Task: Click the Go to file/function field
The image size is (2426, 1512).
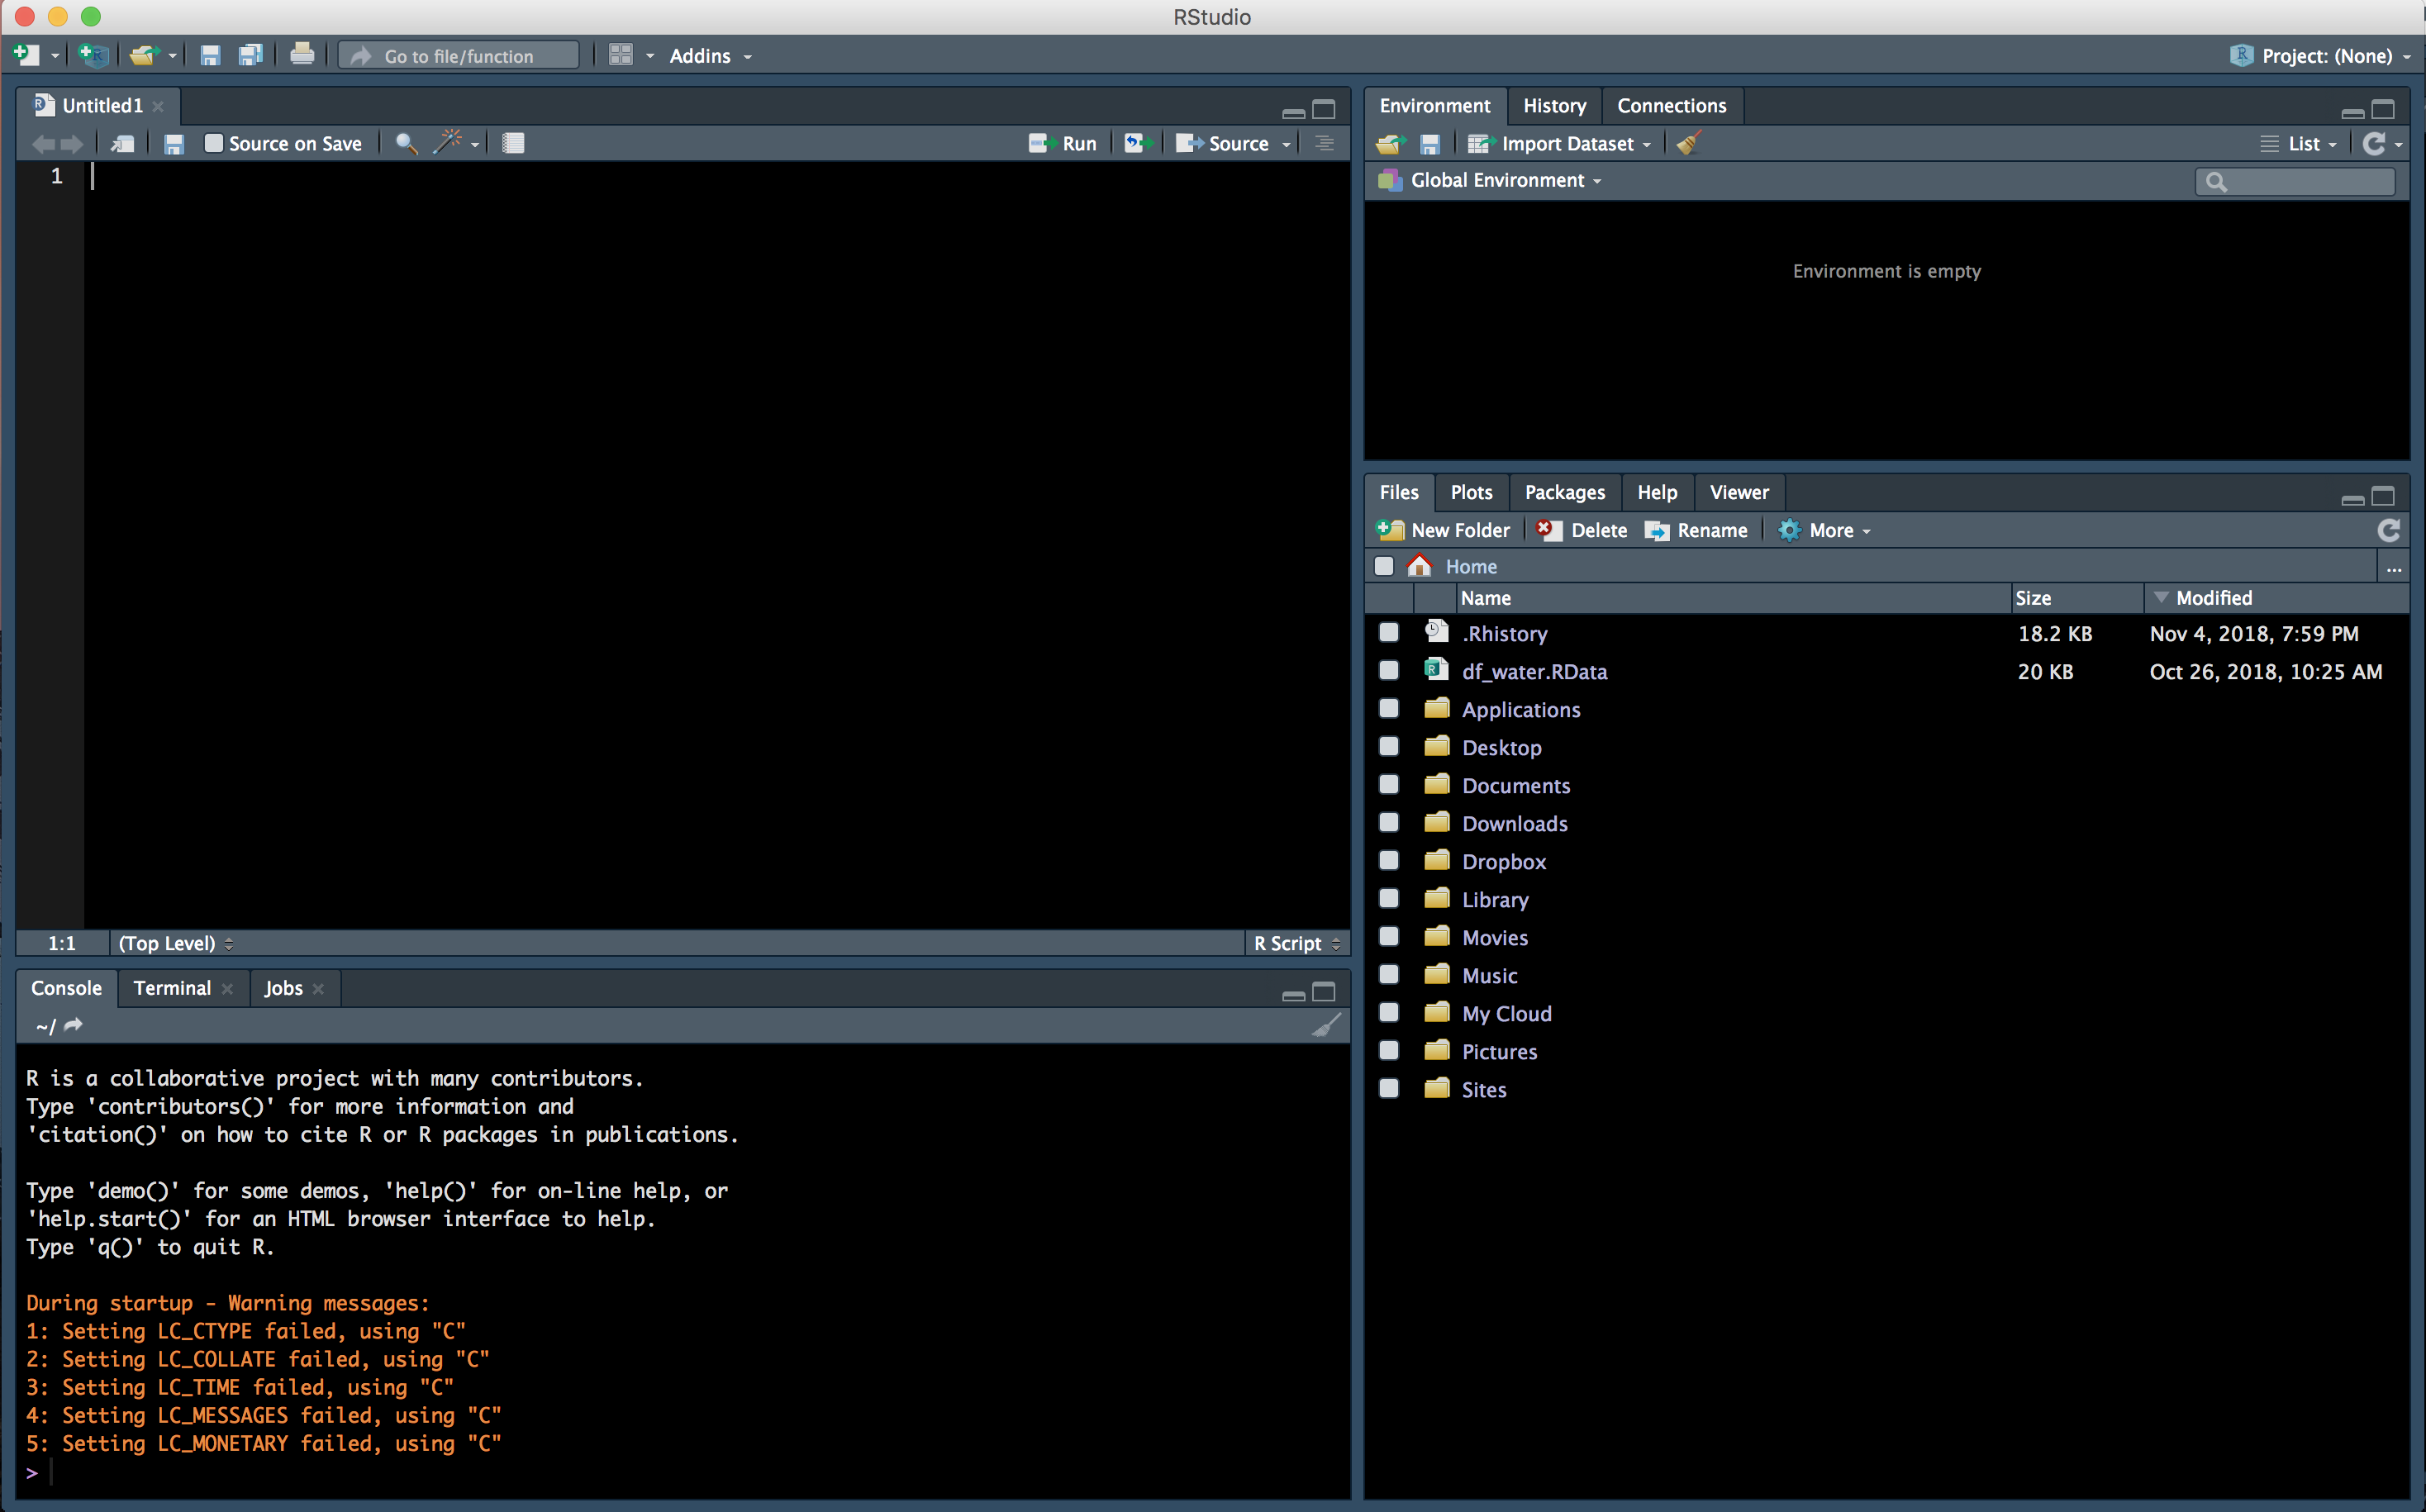Action: pyautogui.click(x=460, y=56)
